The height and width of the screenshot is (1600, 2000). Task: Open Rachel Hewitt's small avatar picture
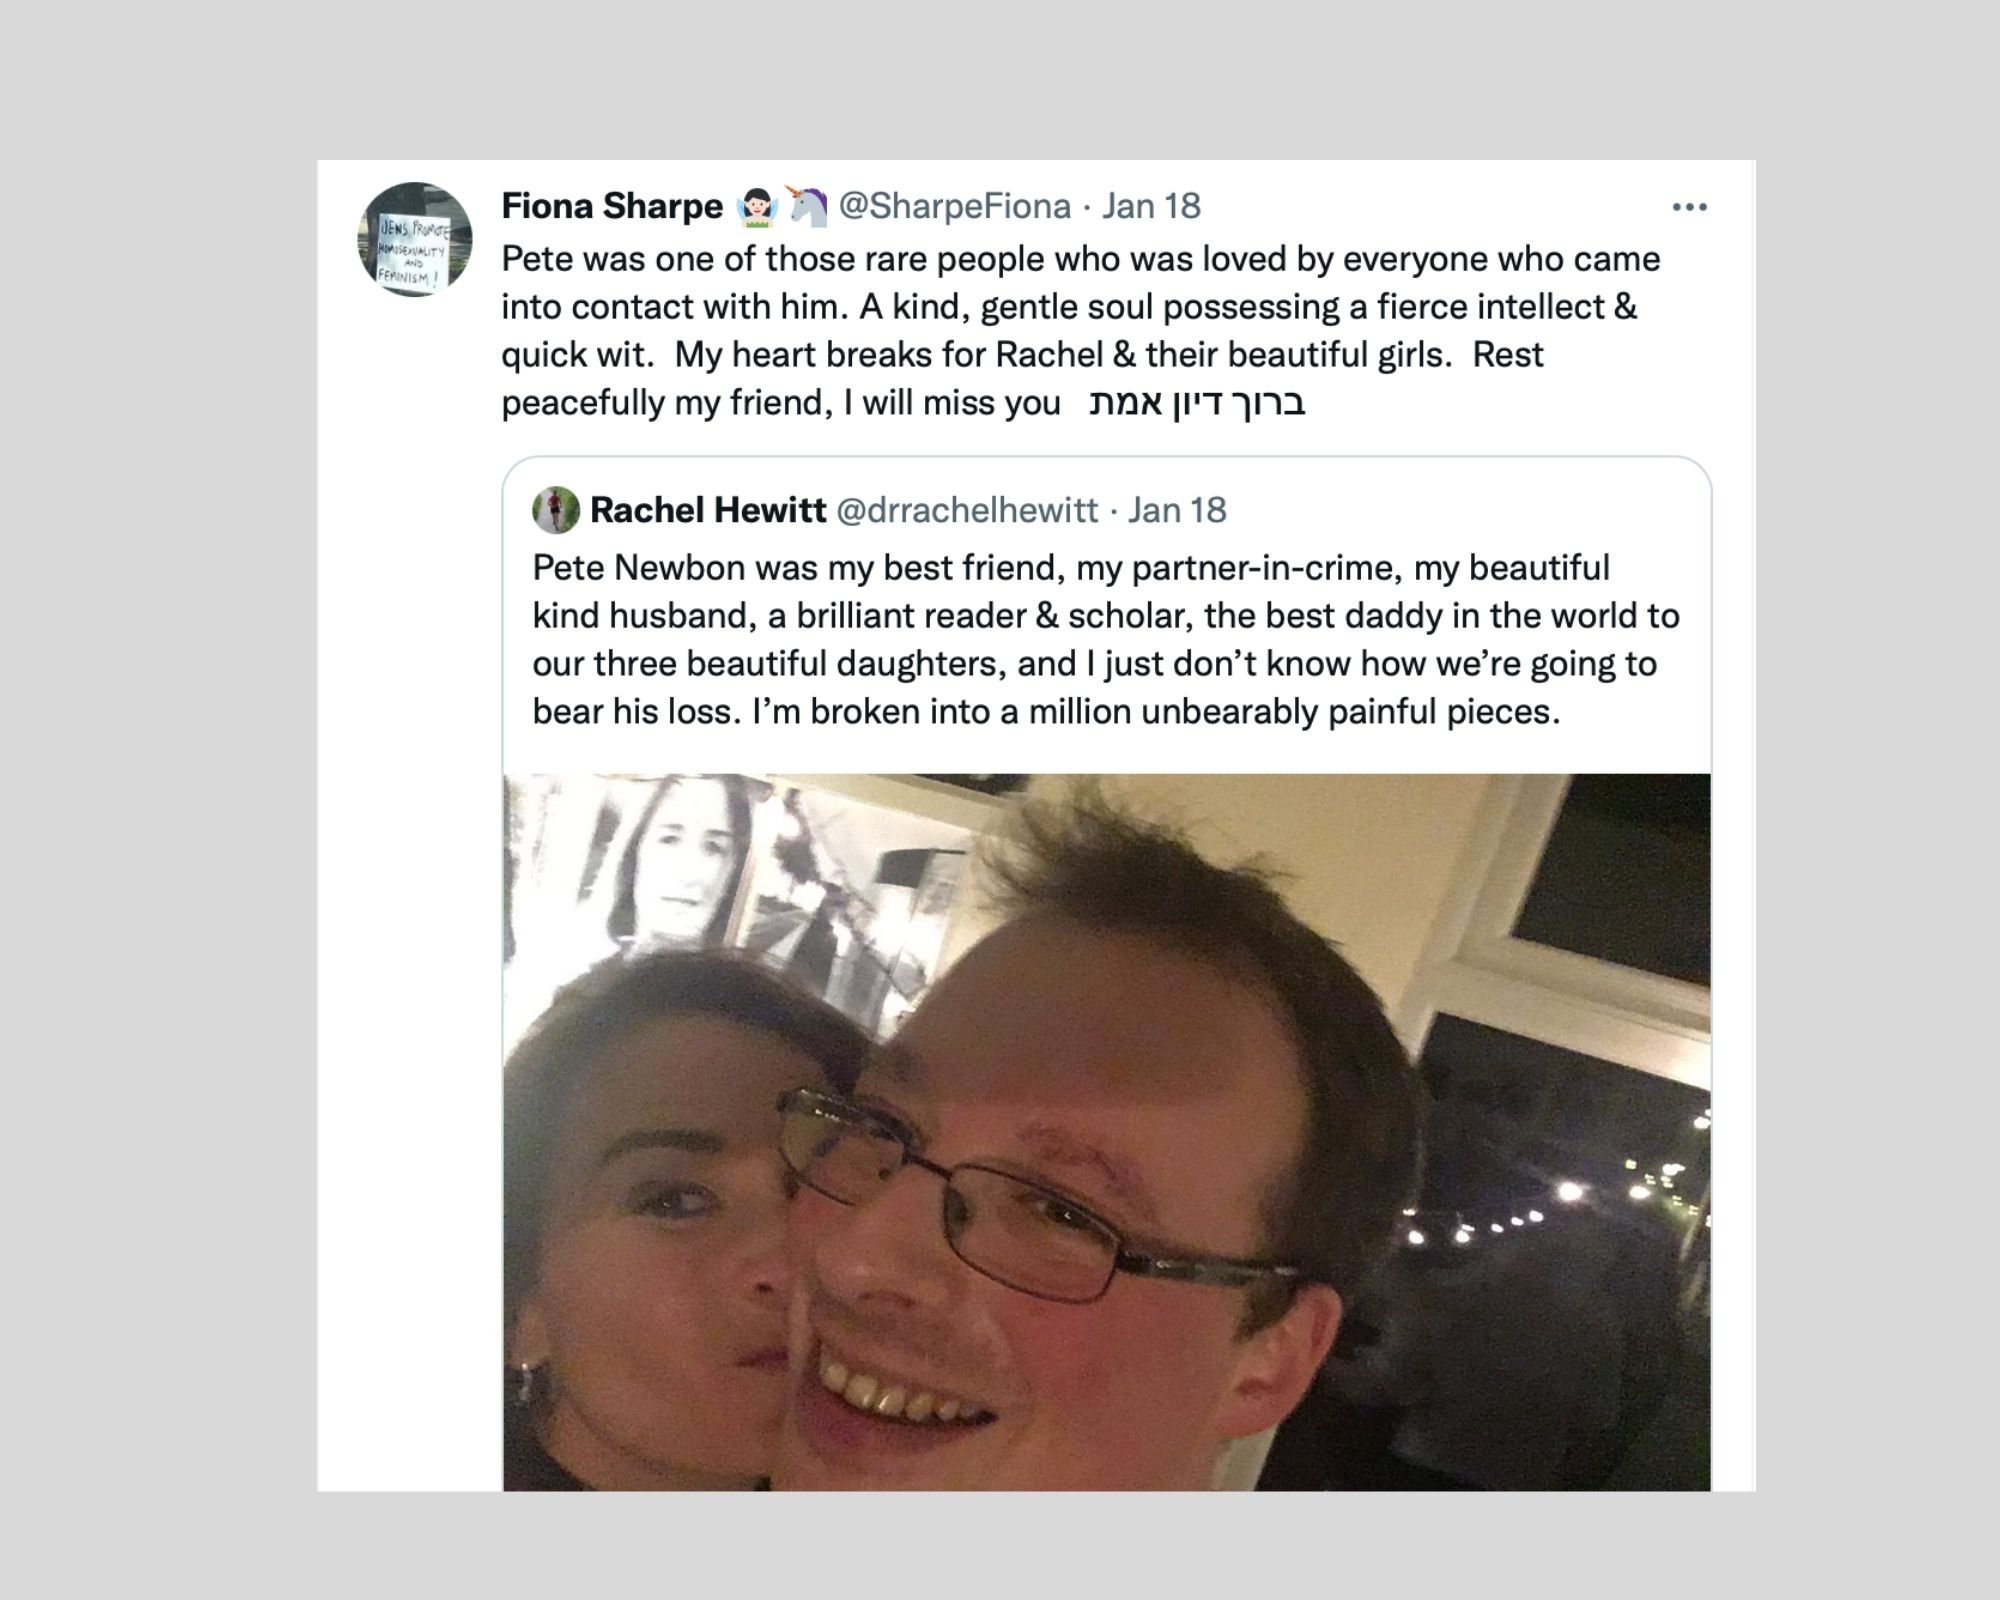pos(556,510)
